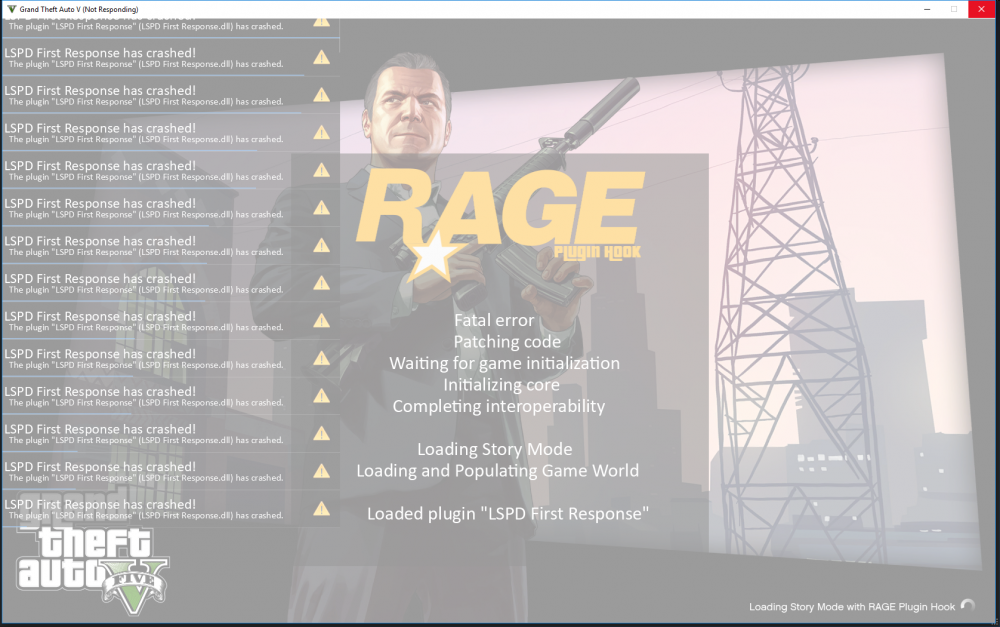Maximize the Grand Theft Auto V window
Viewport: 1000px width, 627px height.
coord(954,9)
